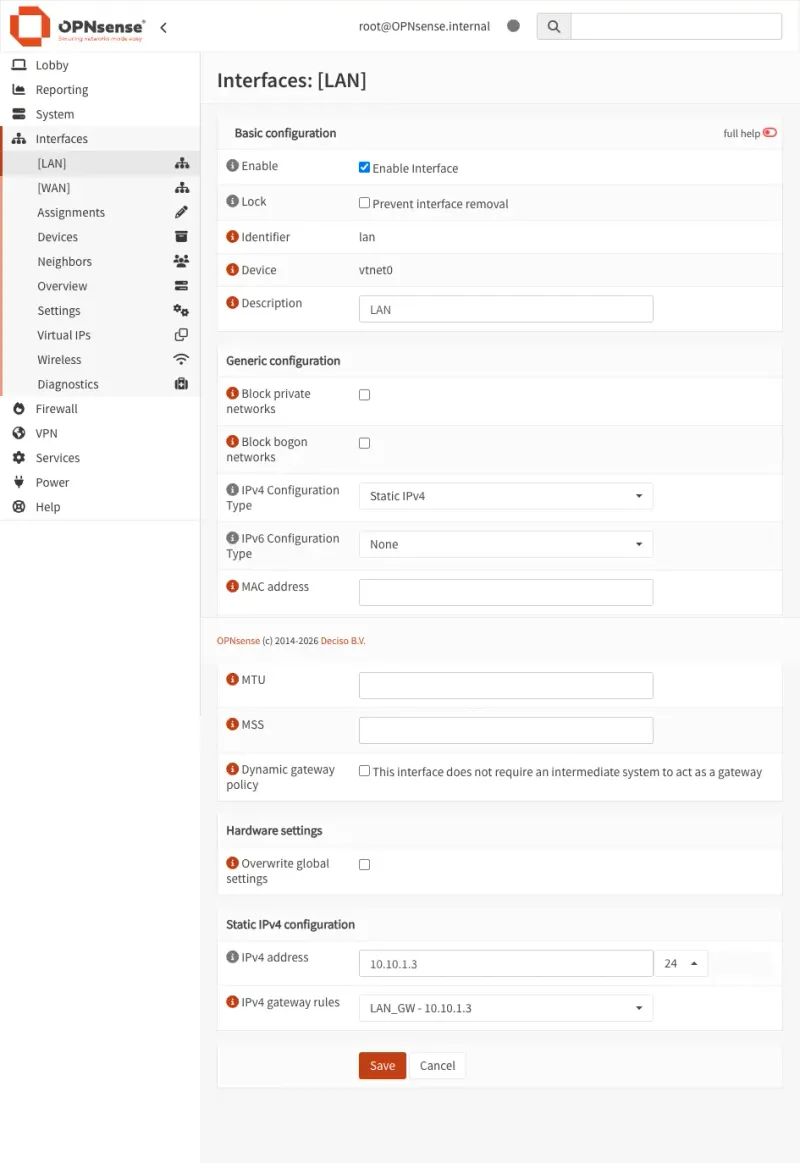The image size is (800, 1163).
Task: Click inside the IPv4 address field
Action: tap(505, 962)
